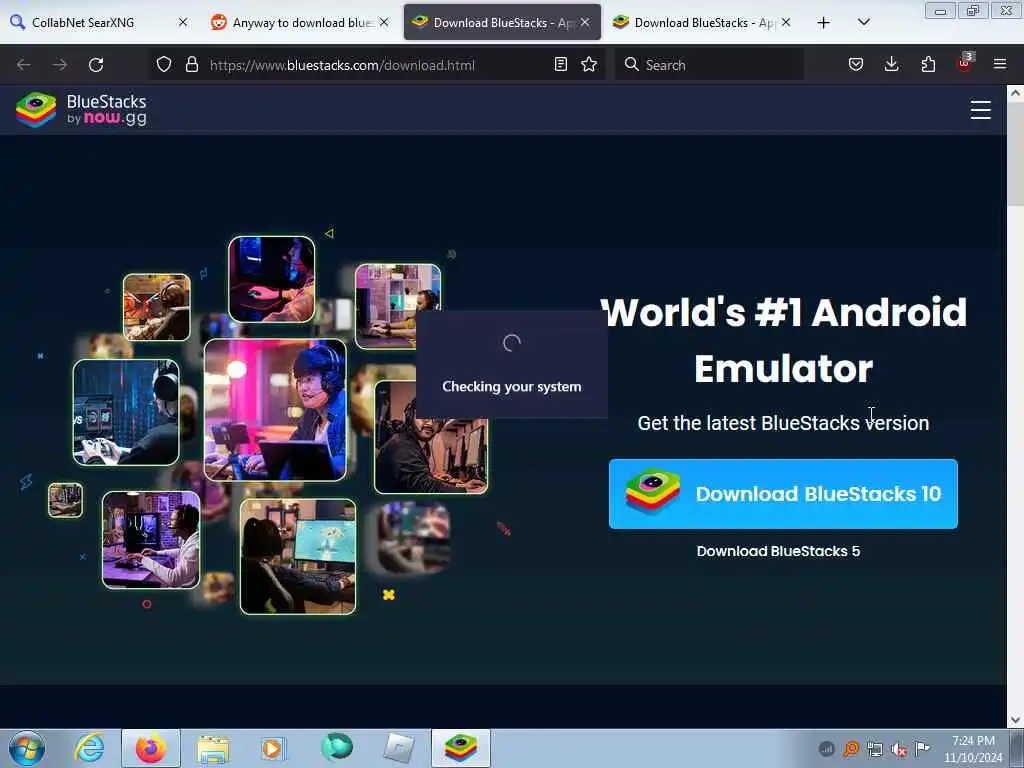Select the active Download BlueStacks tab

point(502,22)
